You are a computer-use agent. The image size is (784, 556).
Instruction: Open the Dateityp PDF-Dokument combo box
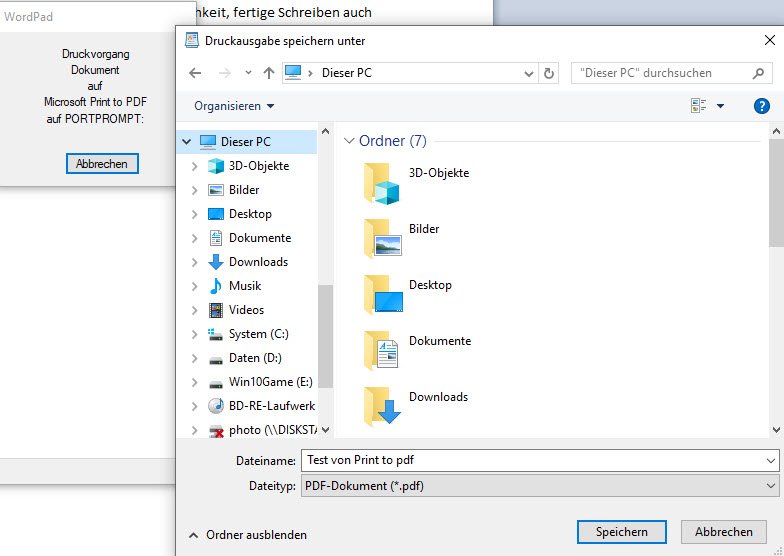pyautogui.click(x=540, y=486)
